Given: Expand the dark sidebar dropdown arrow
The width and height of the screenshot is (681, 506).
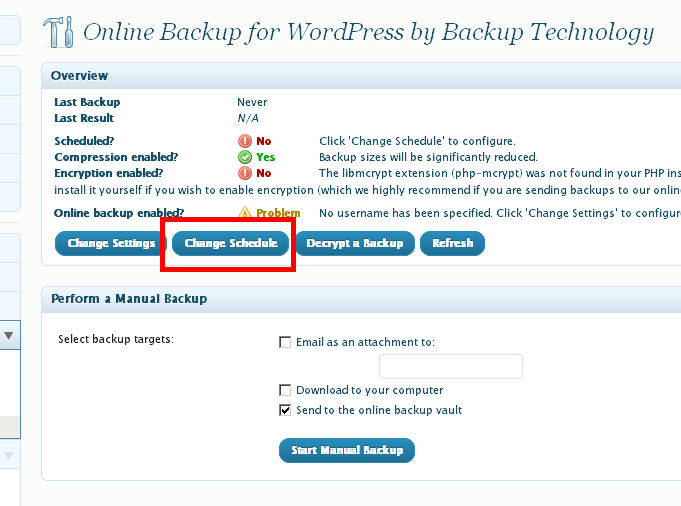Looking at the screenshot, I should pyautogui.click(x=8, y=336).
